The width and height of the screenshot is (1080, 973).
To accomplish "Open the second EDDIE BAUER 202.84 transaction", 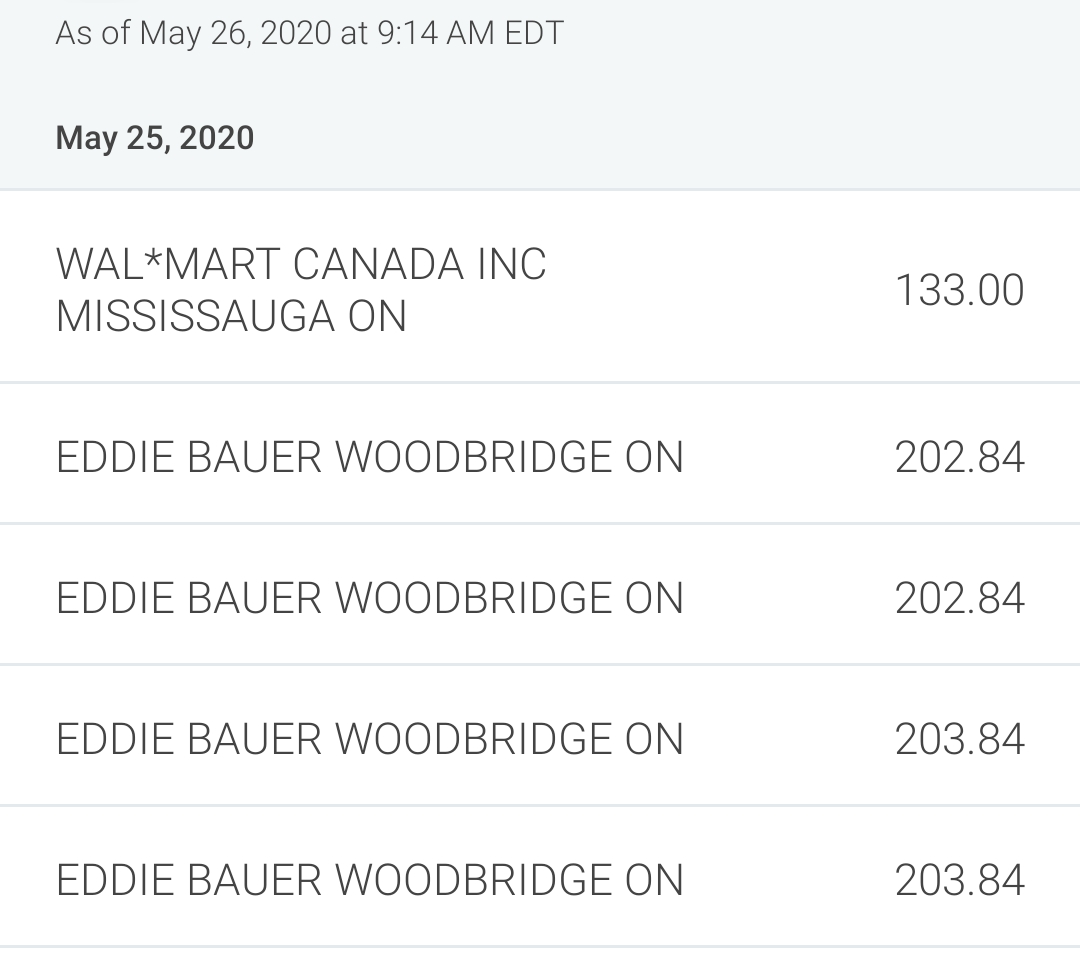I will tap(540, 595).
